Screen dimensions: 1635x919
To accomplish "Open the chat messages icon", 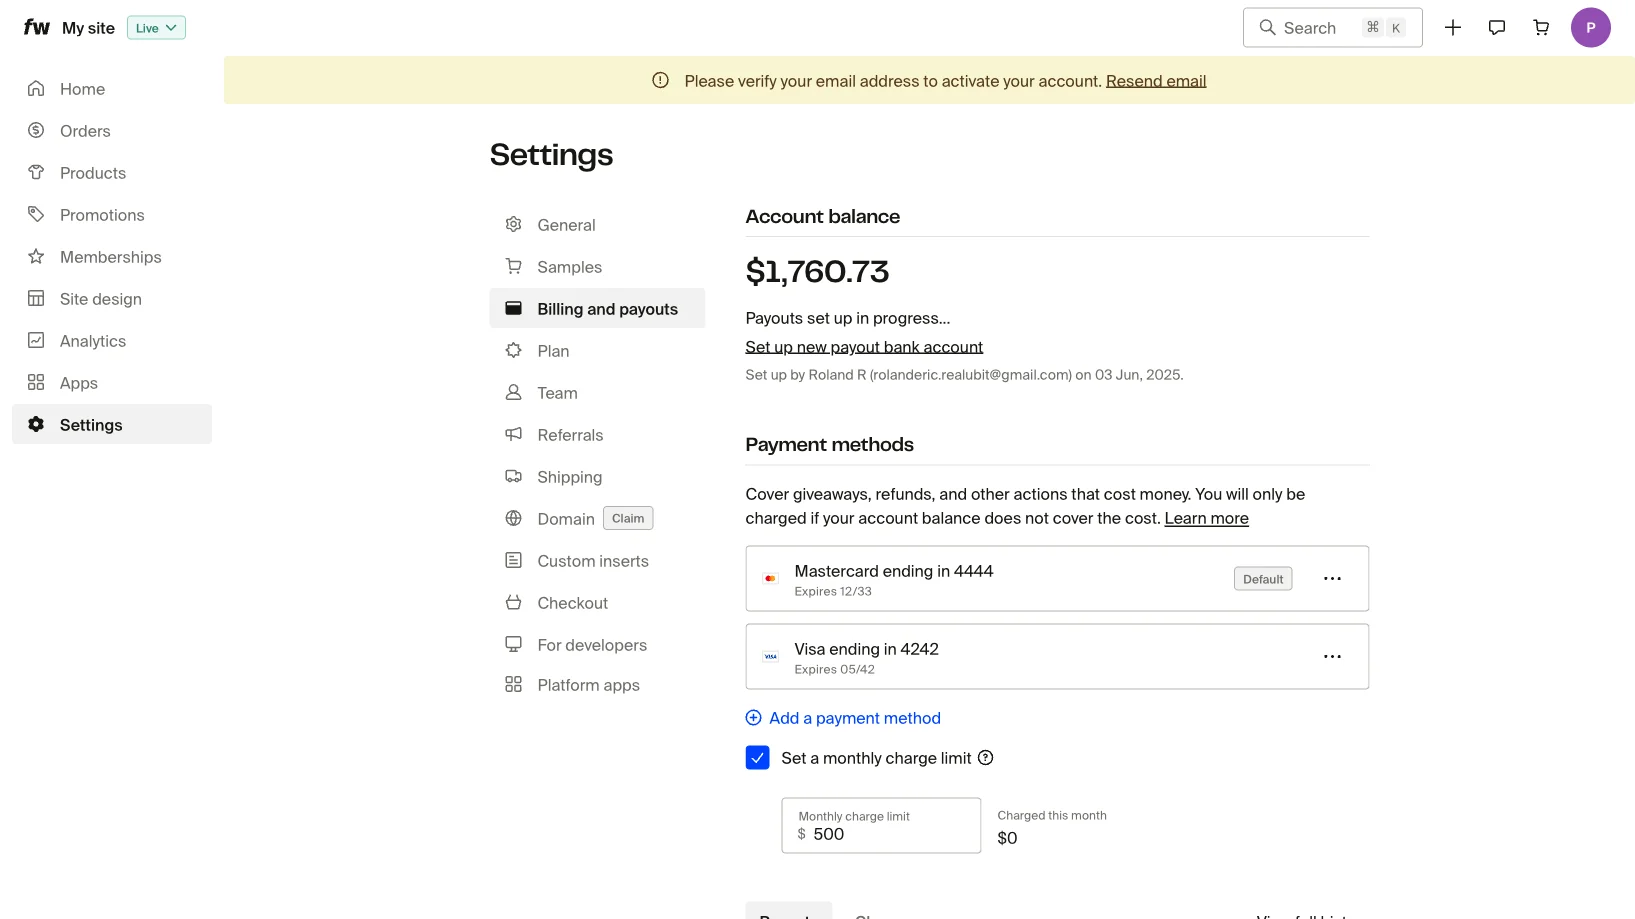I will tap(1497, 28).
